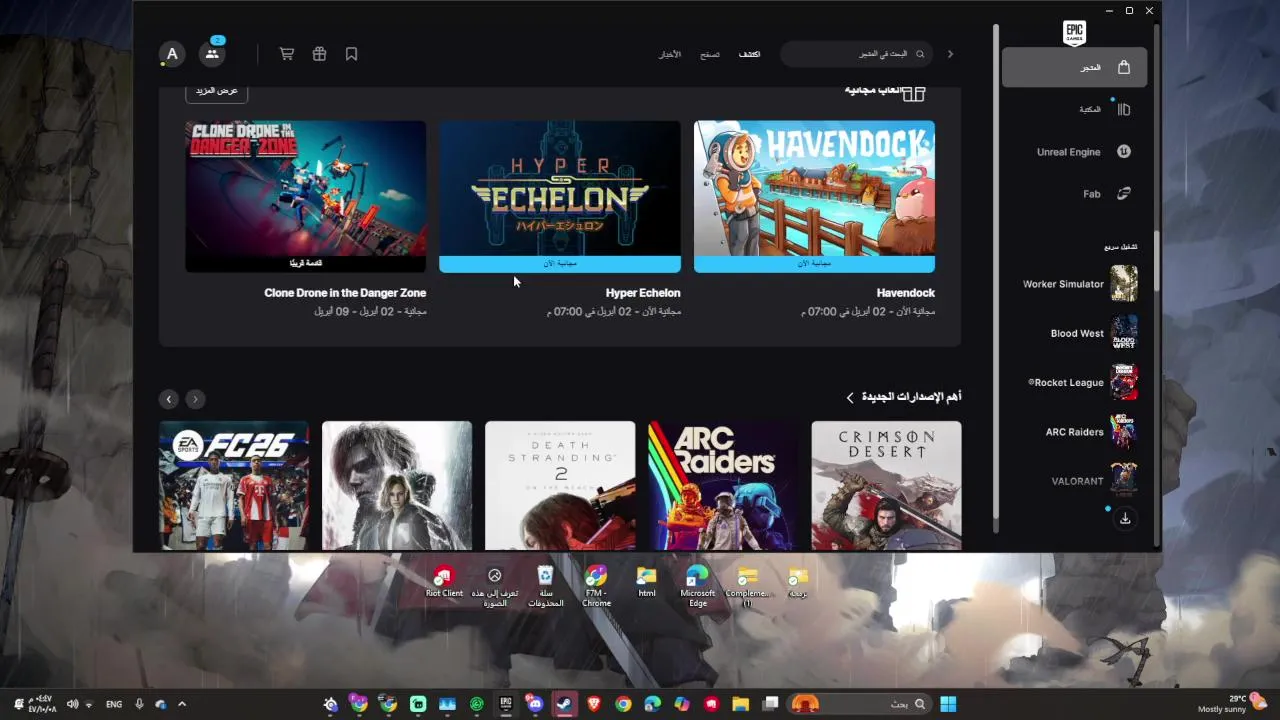This screenshot has width=1280, height=720.
Task: Open the Epic Games taskbar icon
Action: pyautogui.click(x=506, y=704)
